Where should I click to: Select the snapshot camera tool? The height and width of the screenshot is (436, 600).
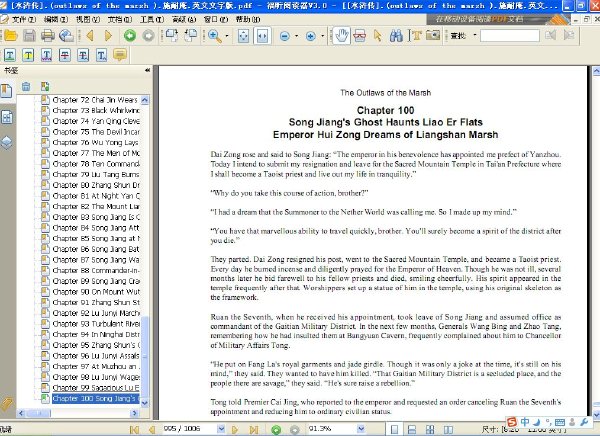[433, 36]
